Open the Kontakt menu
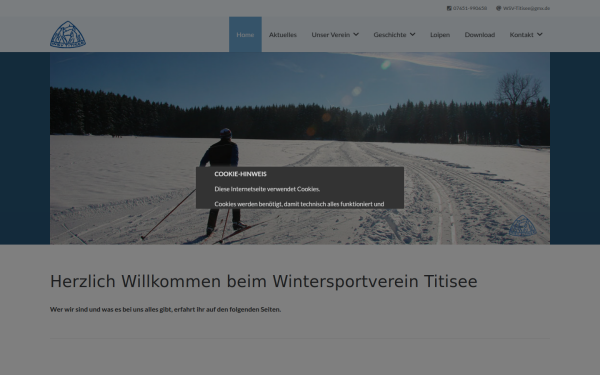The image size is (600, 375). point(522,34)
